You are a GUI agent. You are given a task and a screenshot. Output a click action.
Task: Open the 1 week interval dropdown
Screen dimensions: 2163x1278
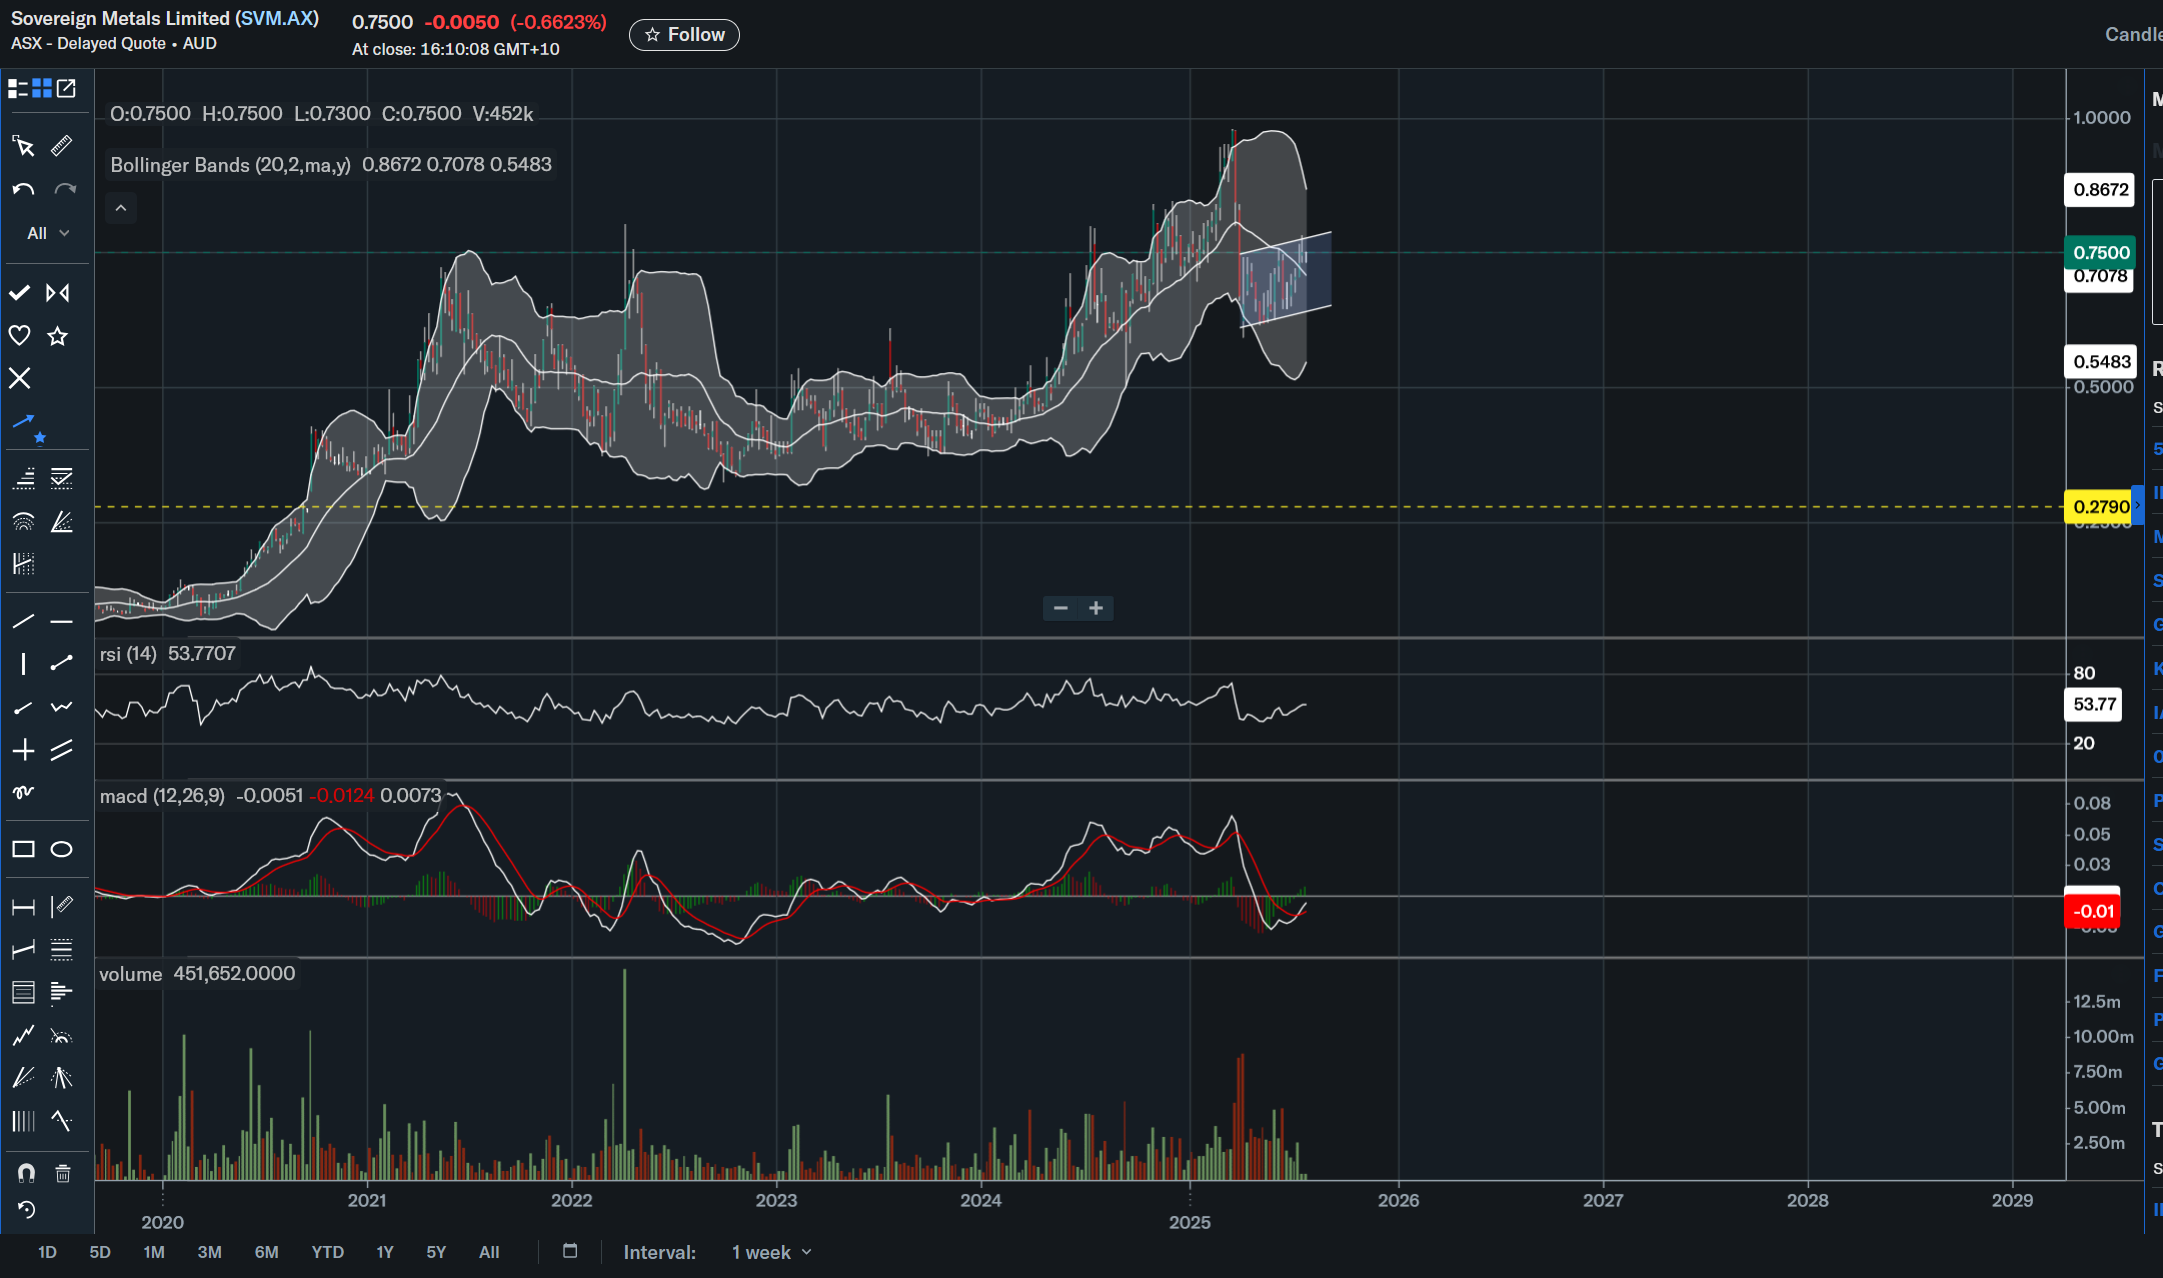(771, 1252)
